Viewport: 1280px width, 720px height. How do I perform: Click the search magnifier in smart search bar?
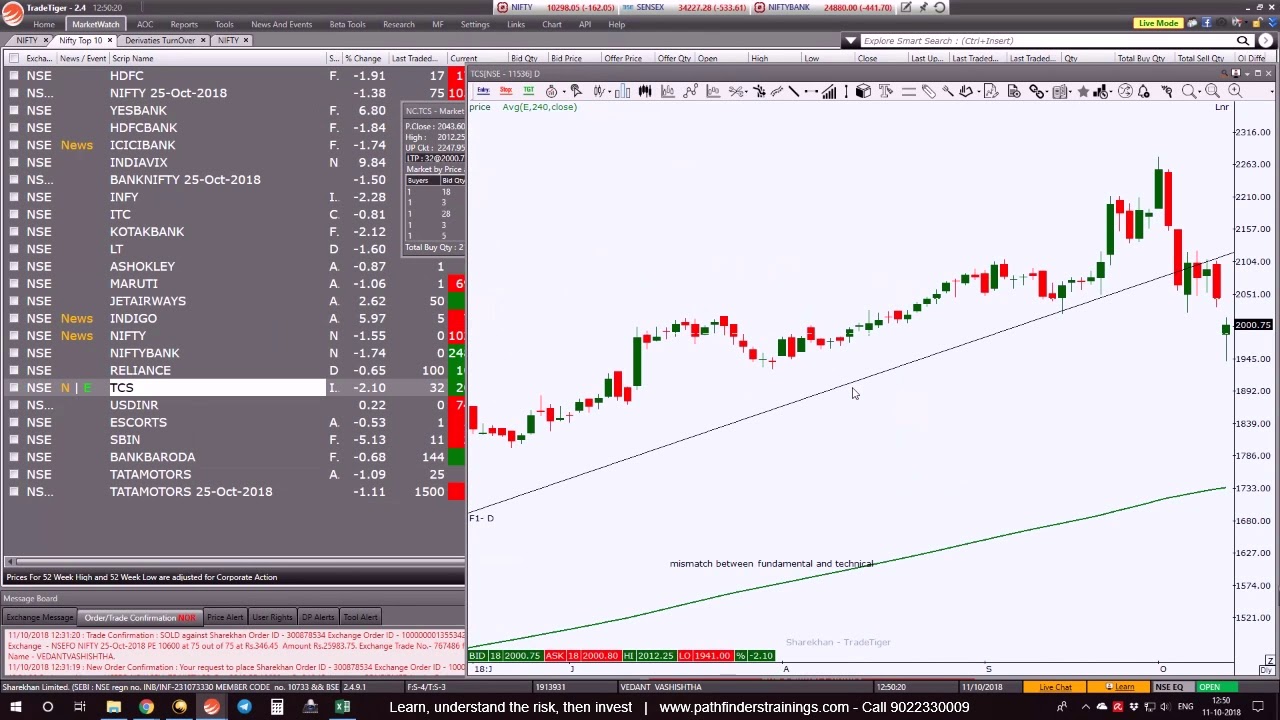[1243, 41]
